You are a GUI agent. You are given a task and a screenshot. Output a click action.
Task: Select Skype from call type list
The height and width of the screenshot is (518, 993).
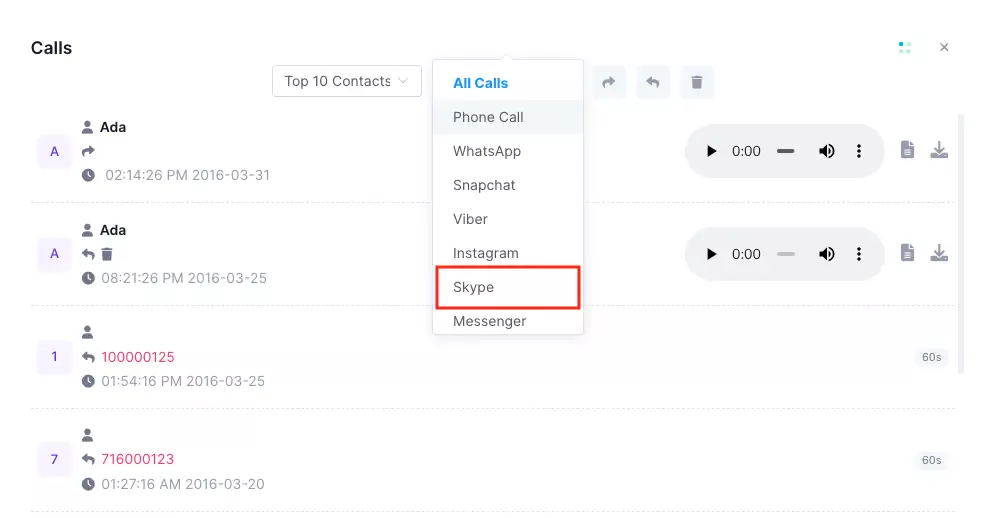pos(507,287)
